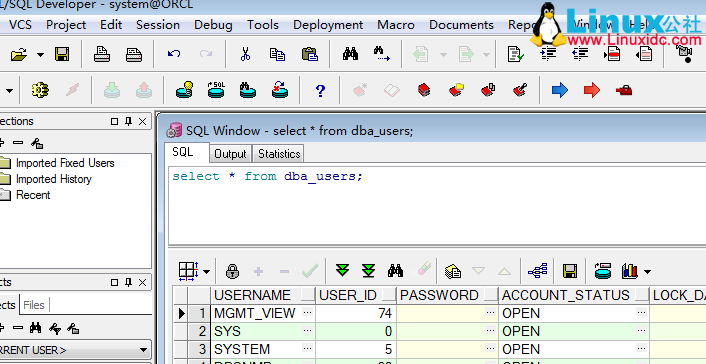Toggle the Edit data padlock icon
The image size is (706, 364).
232,271
